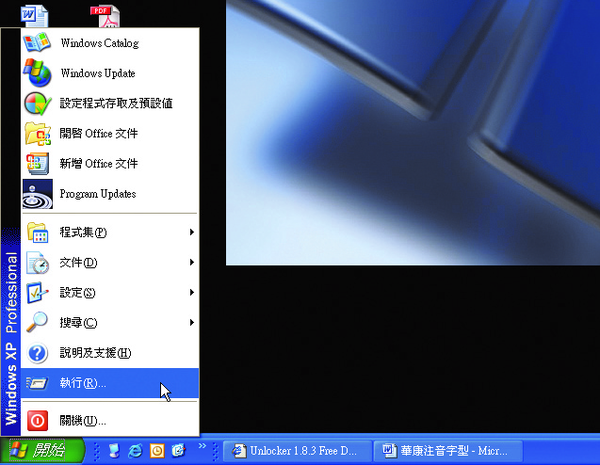This screenshot has width=600, height=465.
Task: Select the Word document desktop icon
Action: click(x=34, y=16)
